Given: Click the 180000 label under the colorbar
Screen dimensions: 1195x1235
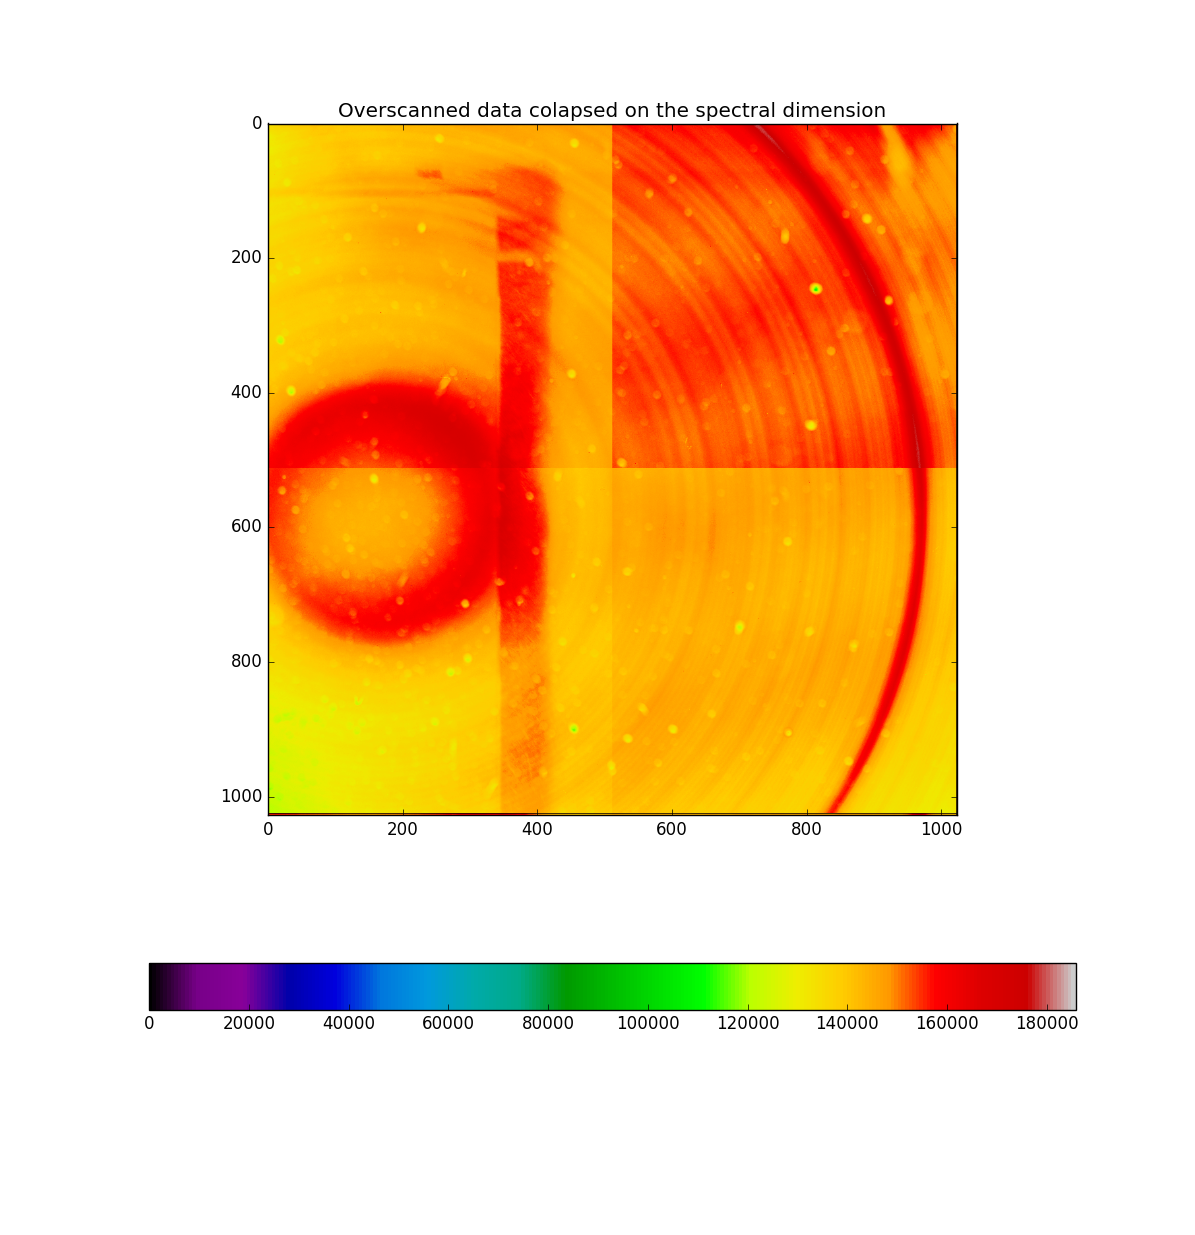Looking at the screenshot, I should pos(1047,1024).
